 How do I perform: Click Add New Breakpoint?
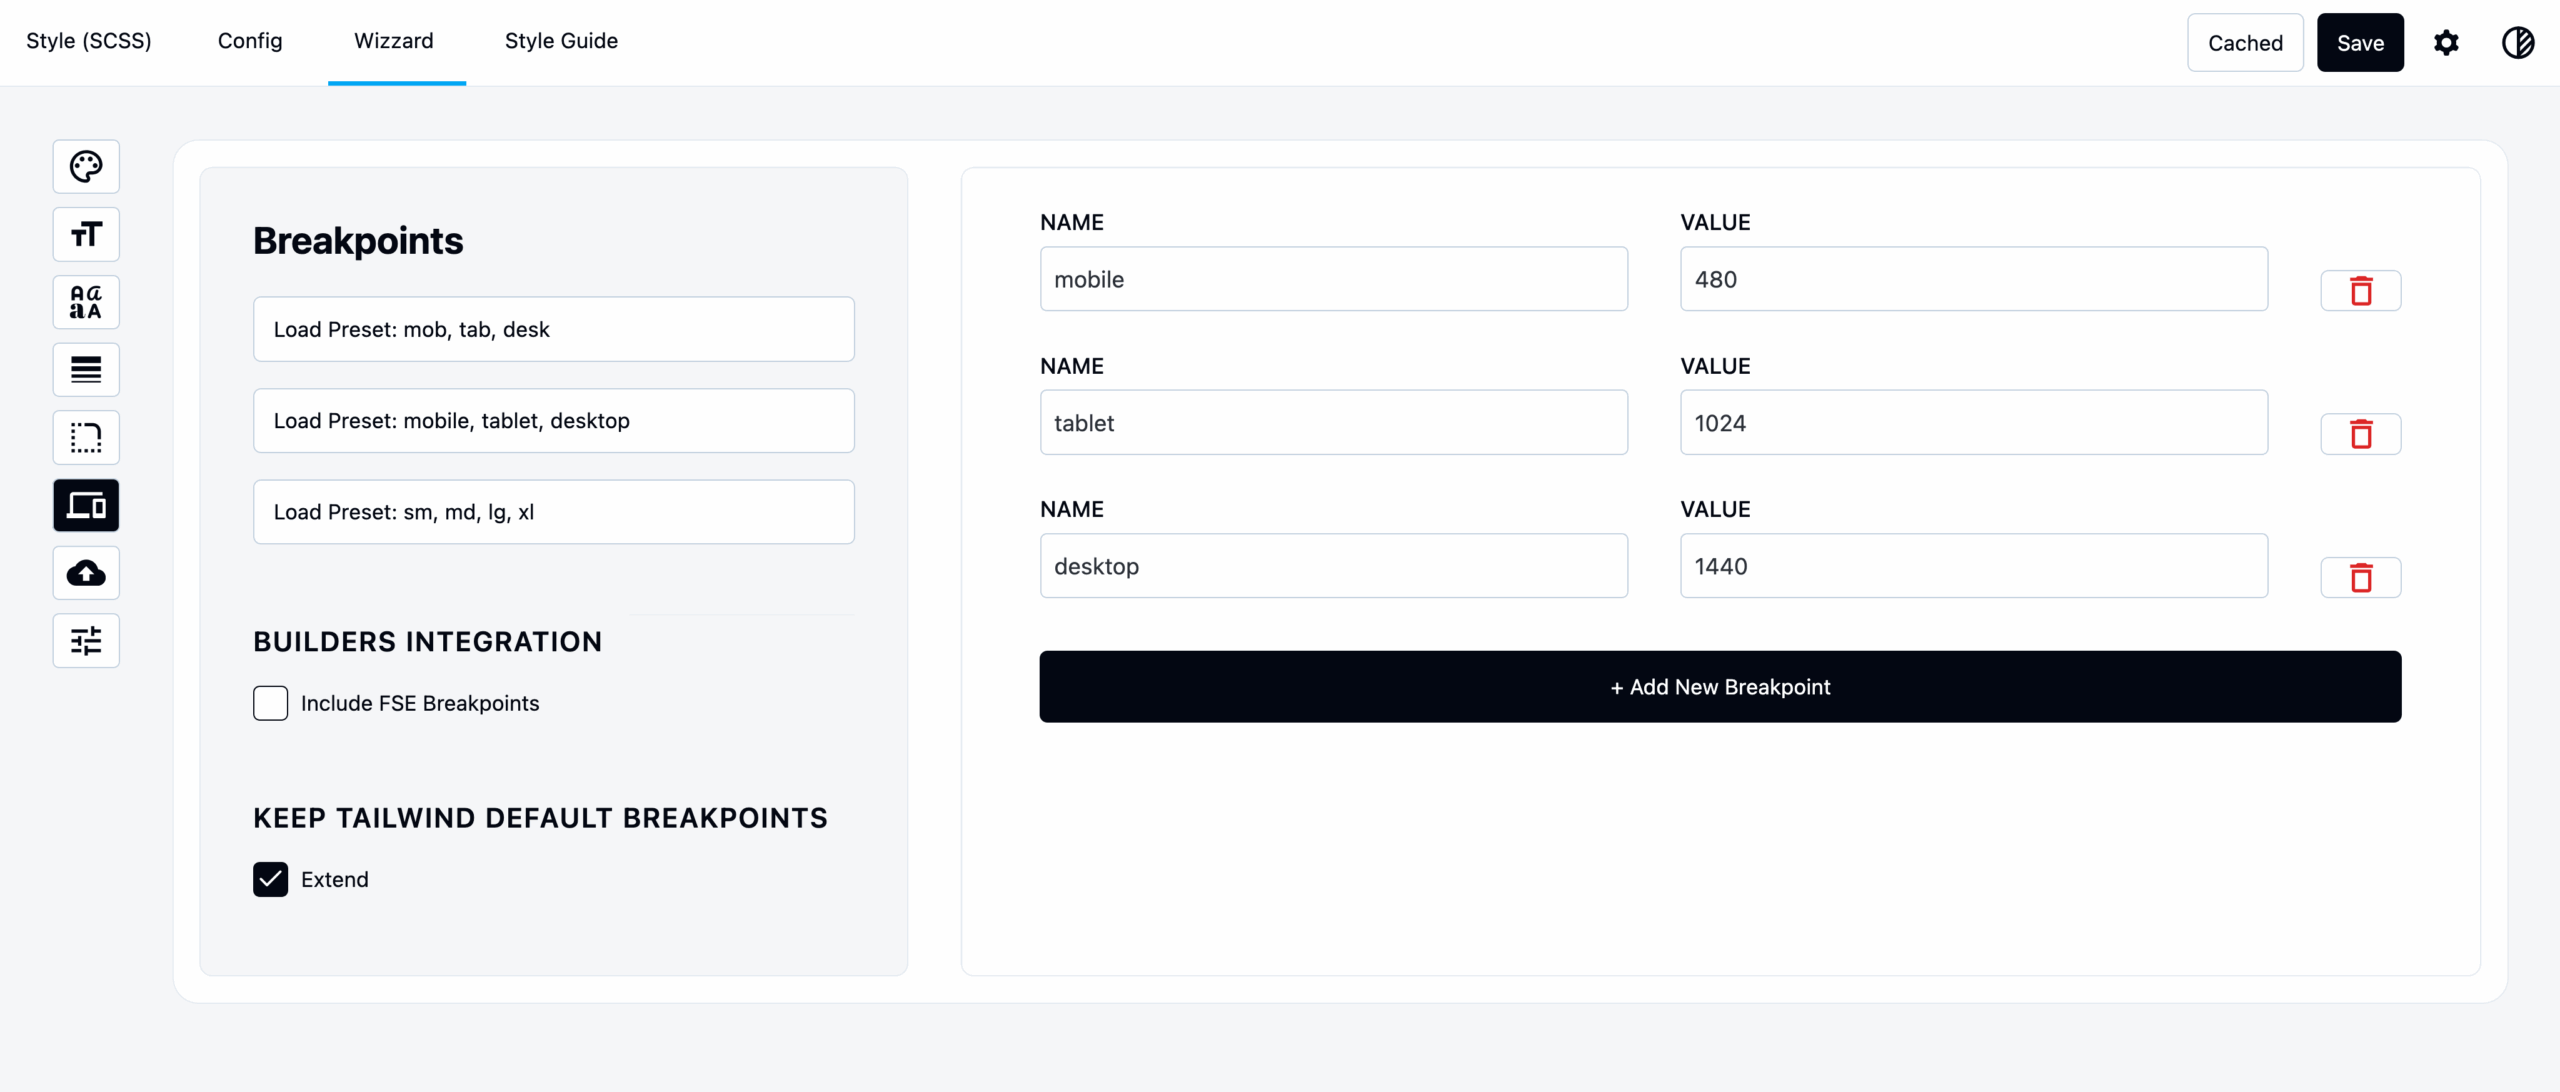[1719, 686]
